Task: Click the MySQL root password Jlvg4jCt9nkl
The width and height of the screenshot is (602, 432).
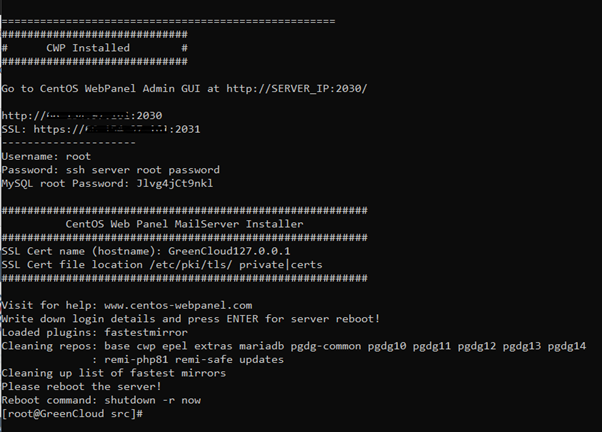Action: 175,184
